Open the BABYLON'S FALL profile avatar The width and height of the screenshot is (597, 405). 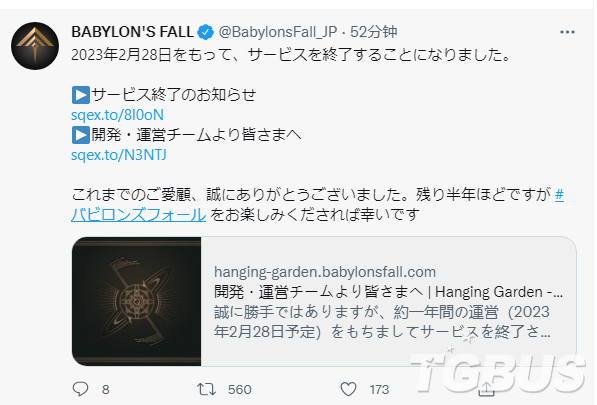click(35, 46)
